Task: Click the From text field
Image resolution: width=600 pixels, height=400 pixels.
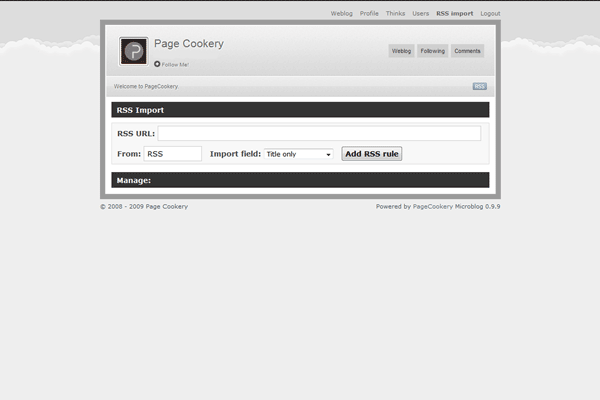Action: tap(173, 154)
